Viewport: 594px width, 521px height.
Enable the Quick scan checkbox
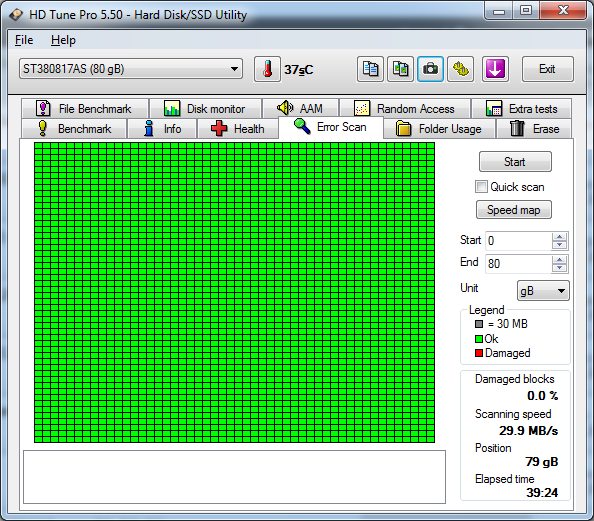pos(481,187)
